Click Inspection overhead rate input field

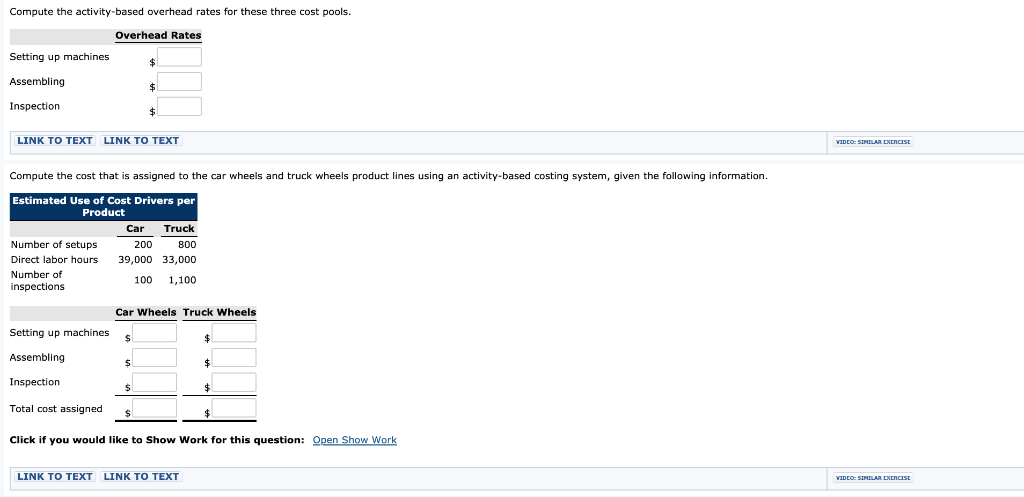(x=179, y=106)
